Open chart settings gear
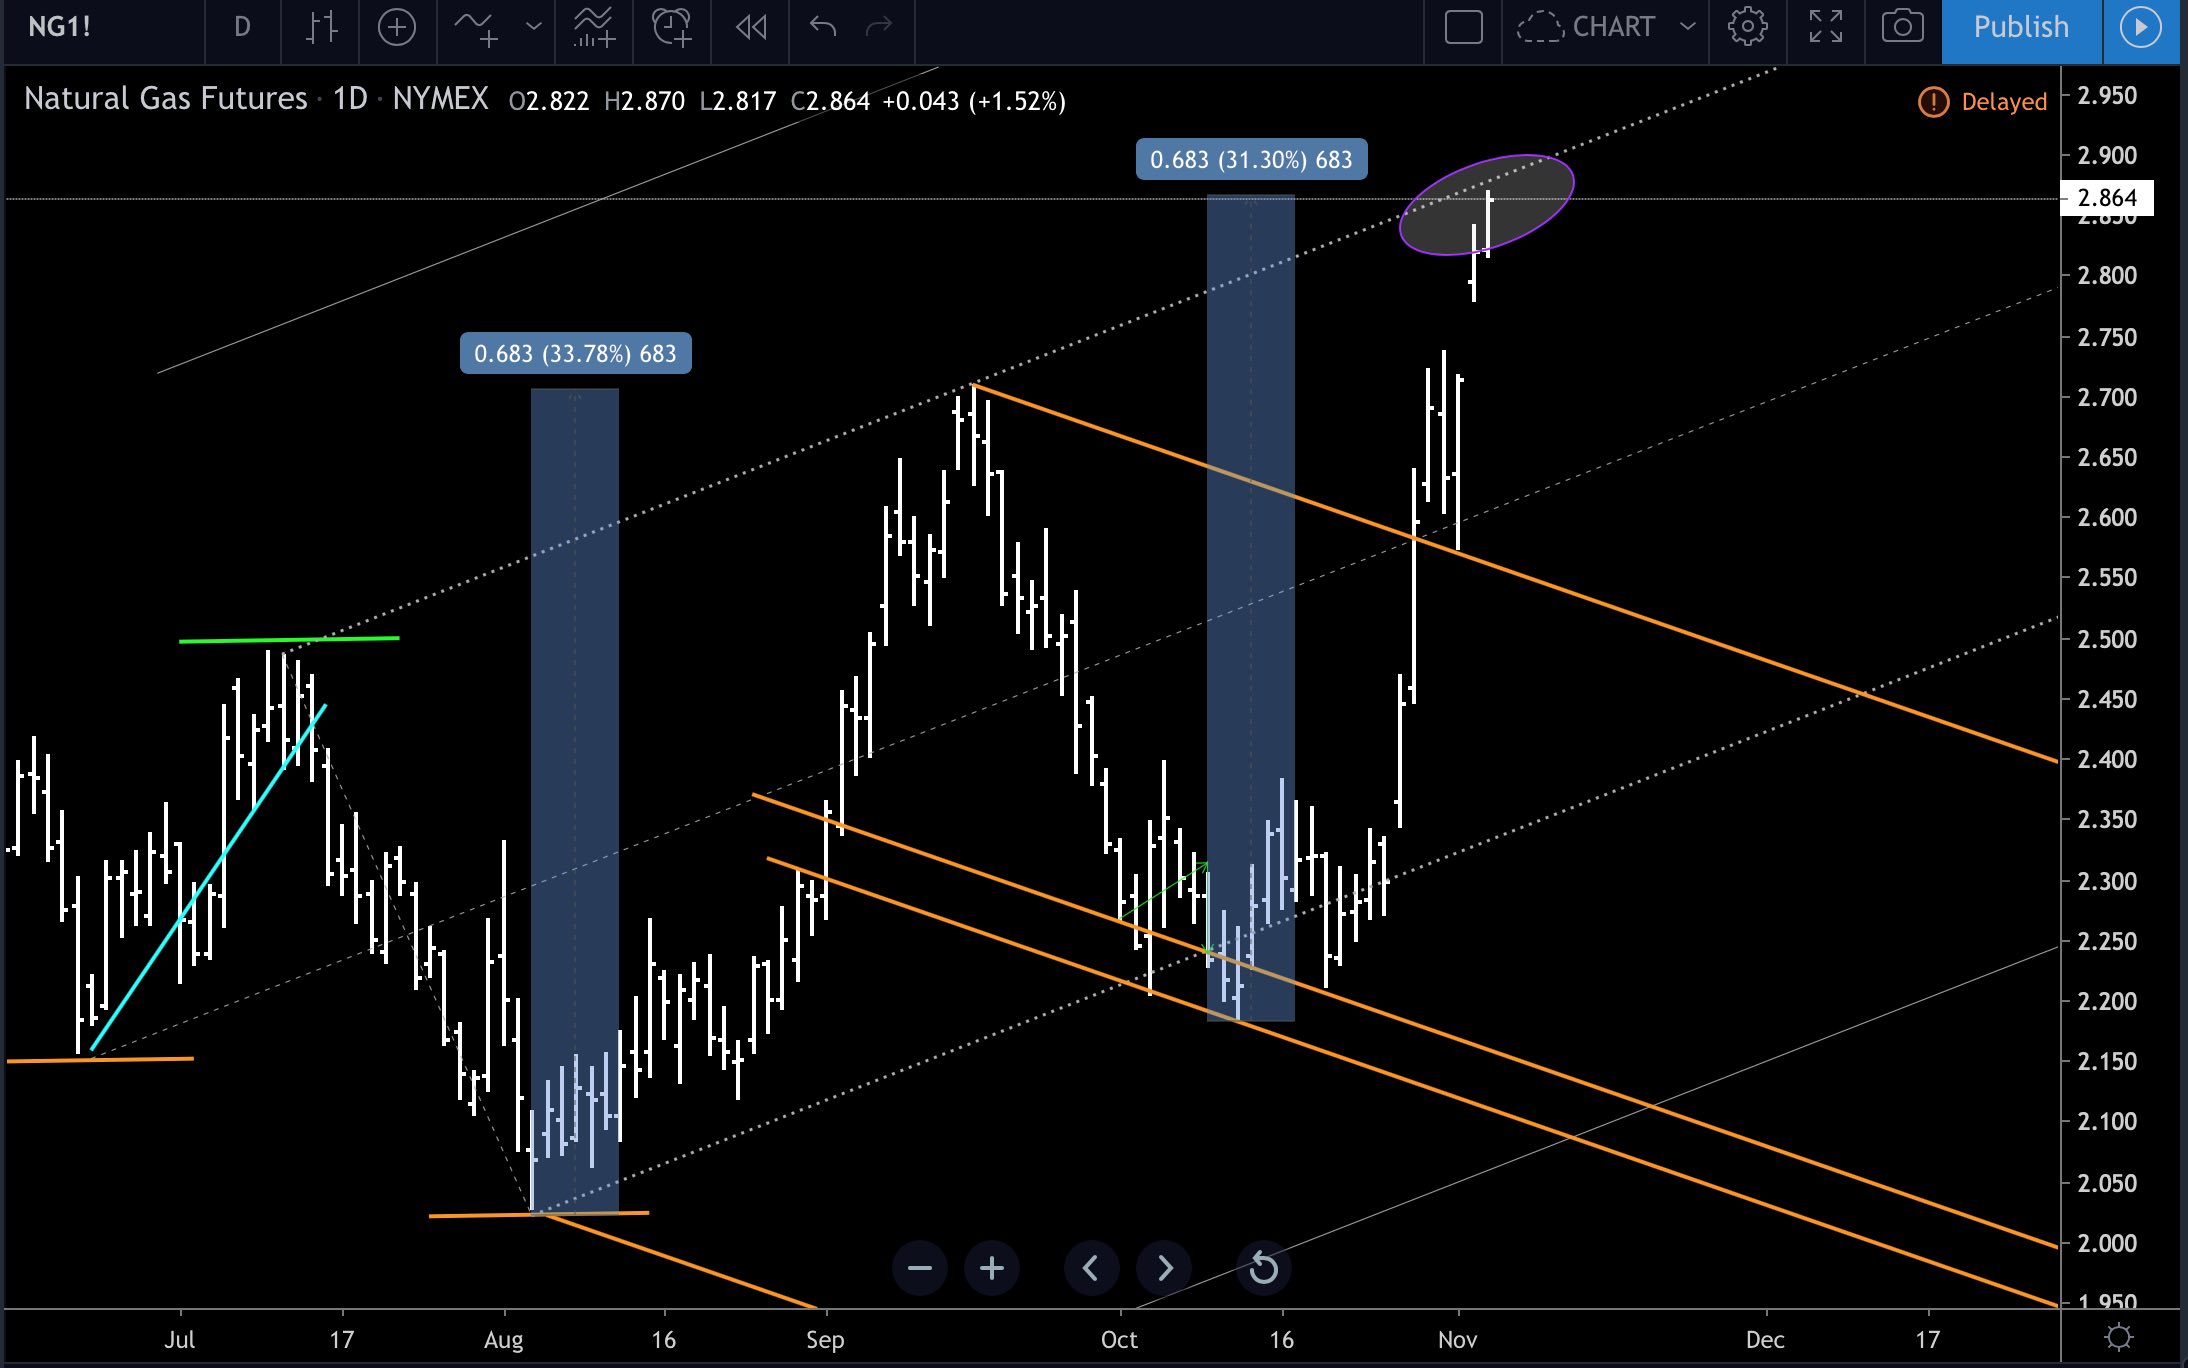The width and height of the screenshot is (2188, 1368). click(1747, 27)
